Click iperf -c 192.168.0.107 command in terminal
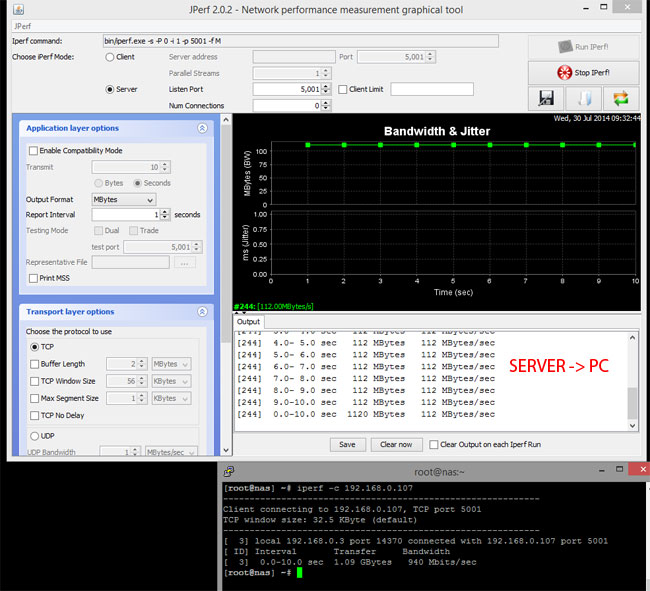650x591 pixels. pos(355,488)
